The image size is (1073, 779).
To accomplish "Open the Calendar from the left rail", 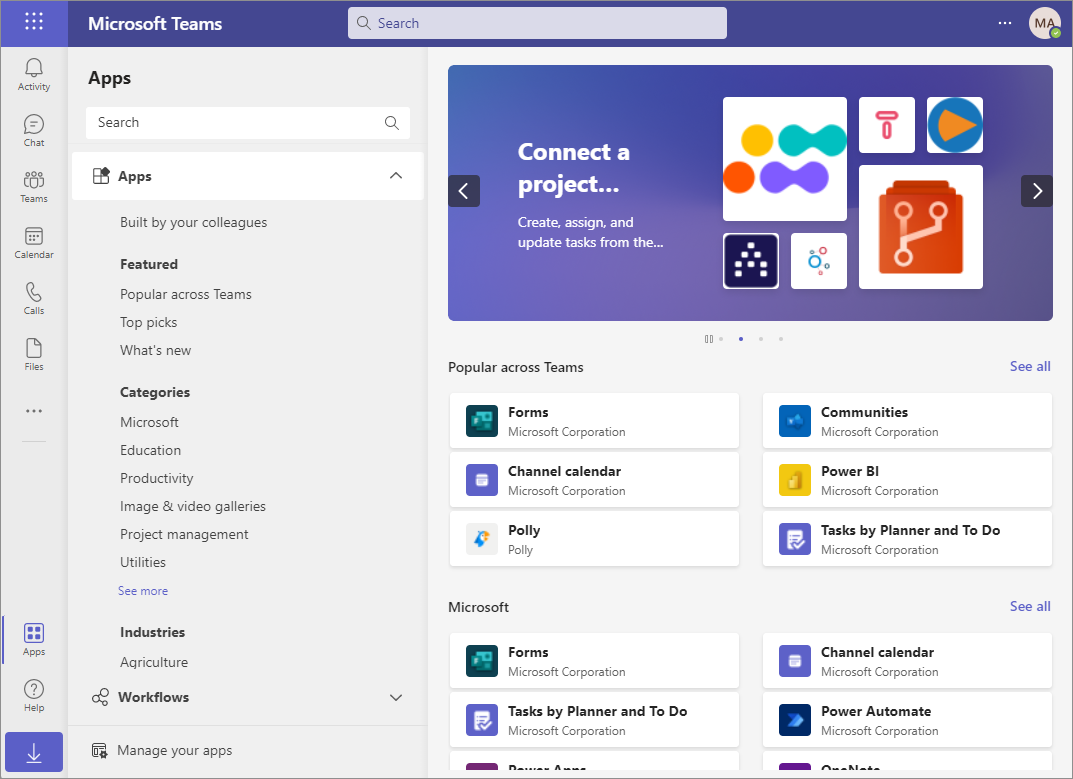I will pyautogui.click(x=33, y=240).
